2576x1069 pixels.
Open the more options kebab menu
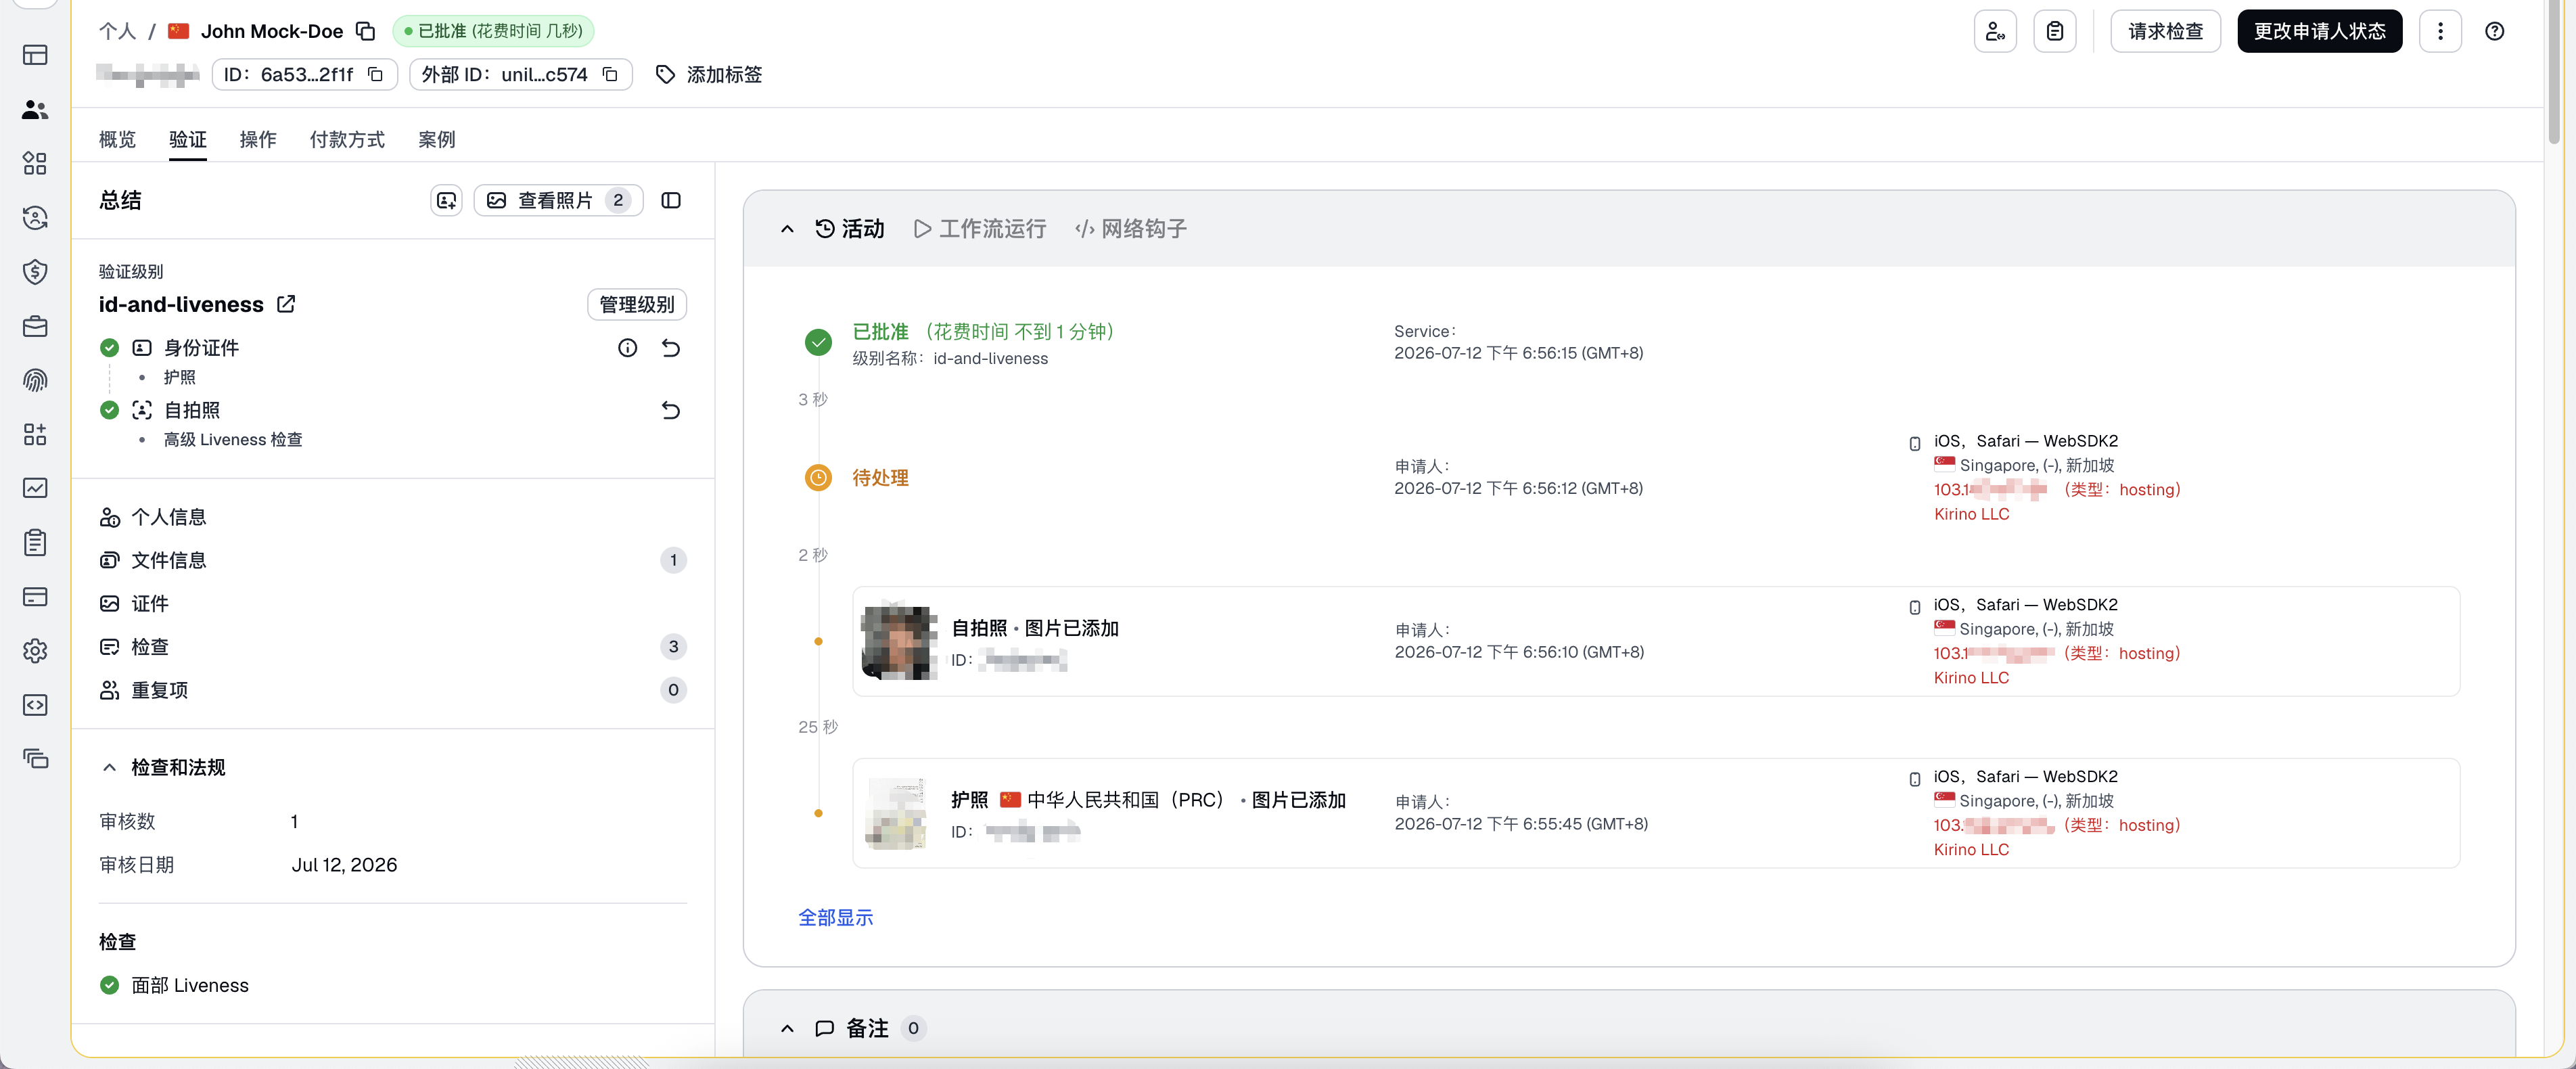[2440, 31]
